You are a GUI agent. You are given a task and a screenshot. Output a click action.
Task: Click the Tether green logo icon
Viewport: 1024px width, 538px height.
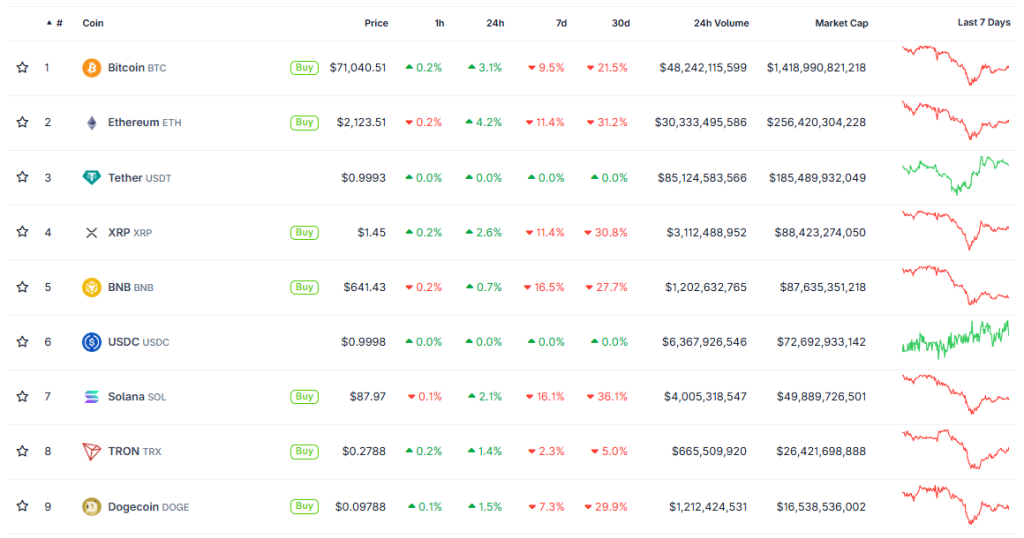[x=91, y=178]
